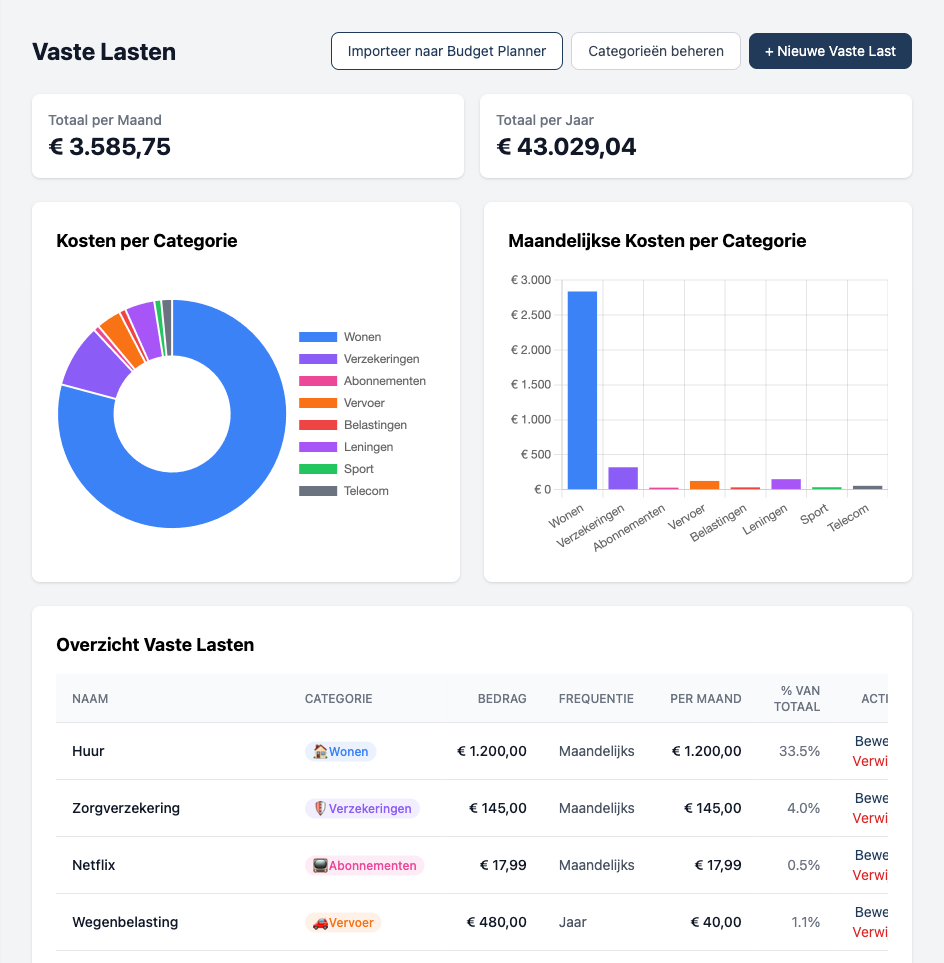The image size is (944, 963).
Task: Click the € 480,00 amount cell
Action: pos(496,922)
